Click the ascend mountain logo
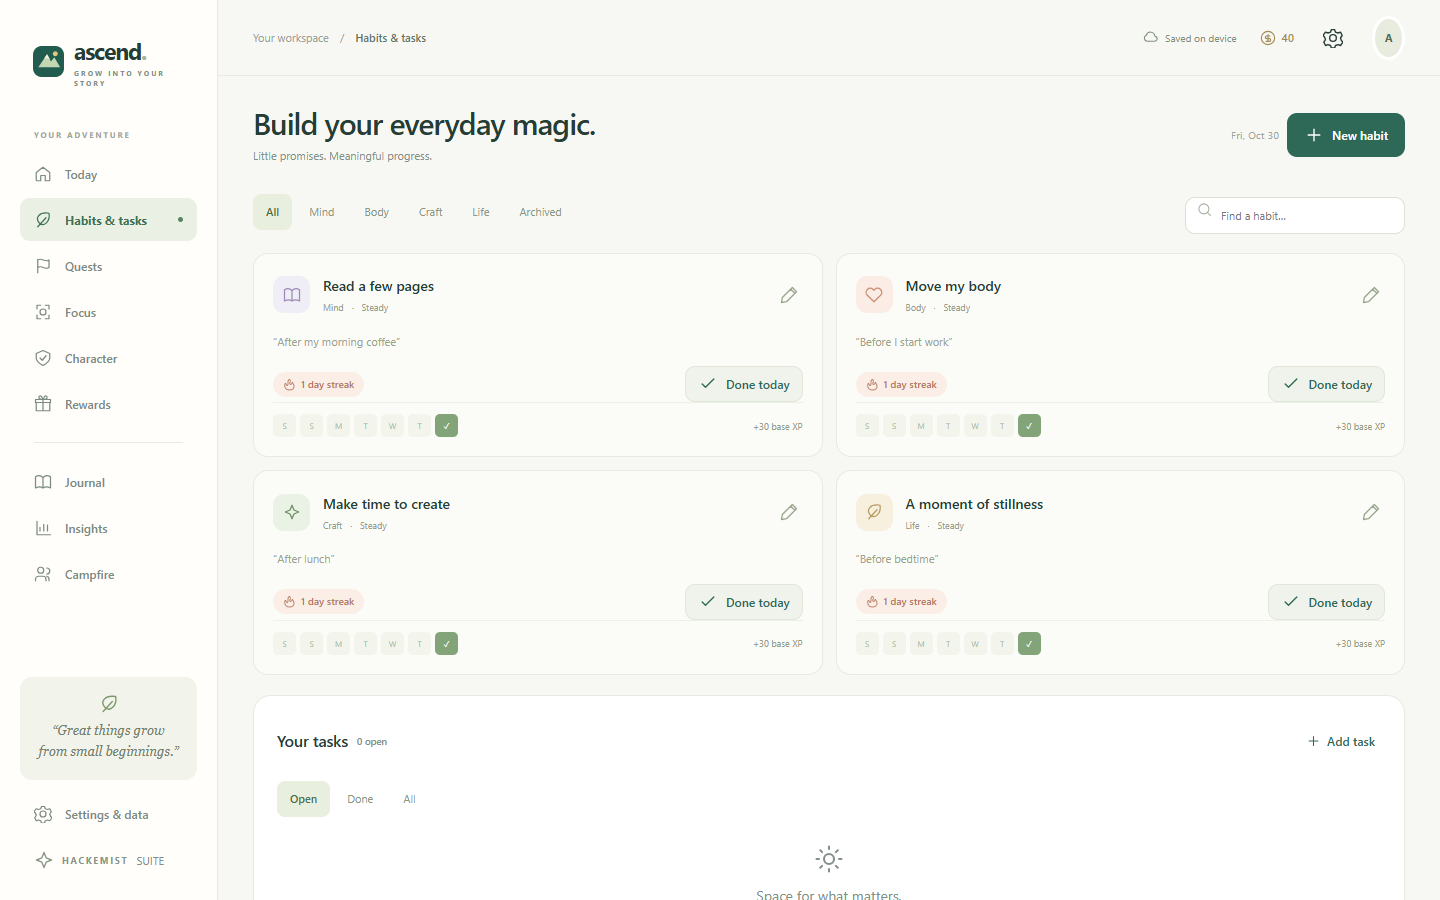Screen dimensions: 1440x900 point(48,61)
